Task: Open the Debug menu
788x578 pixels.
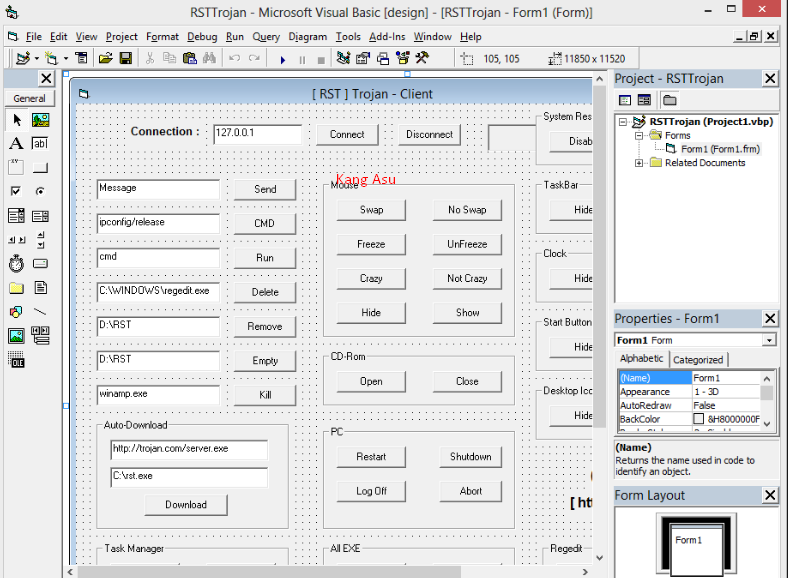Action: click(202, 37)
